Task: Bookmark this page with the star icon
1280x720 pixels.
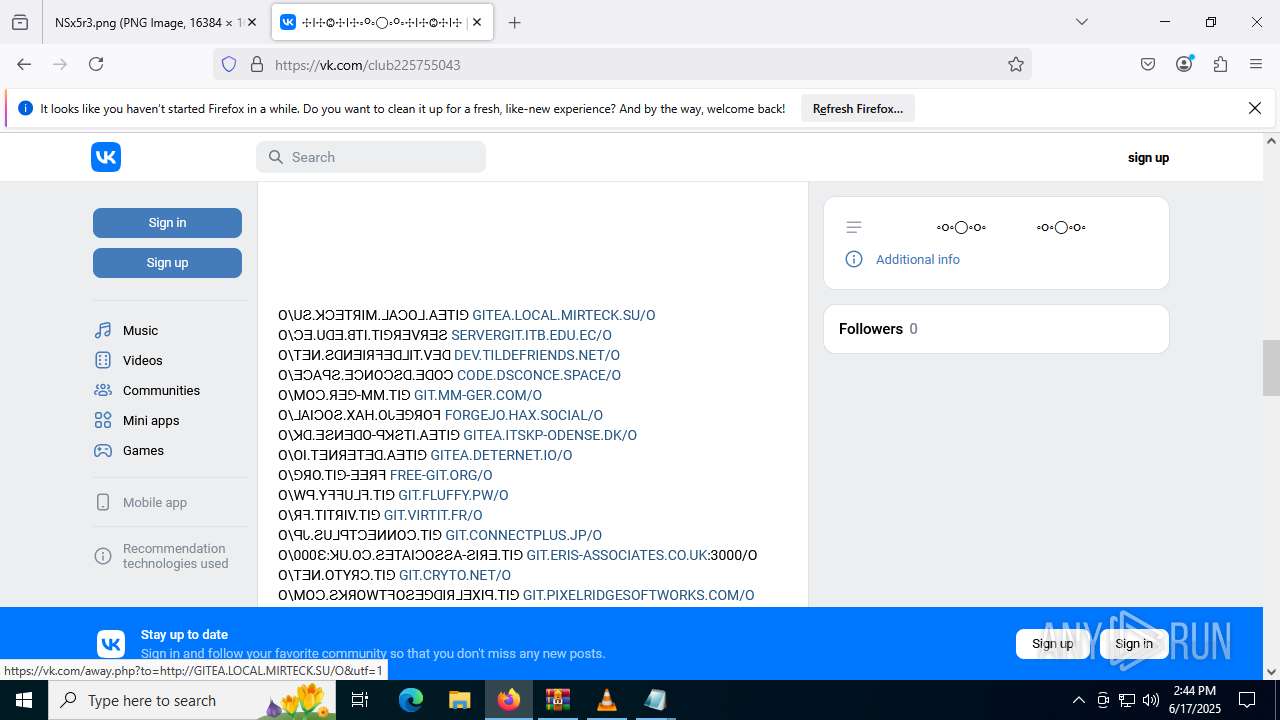Action: (1016, 64)
